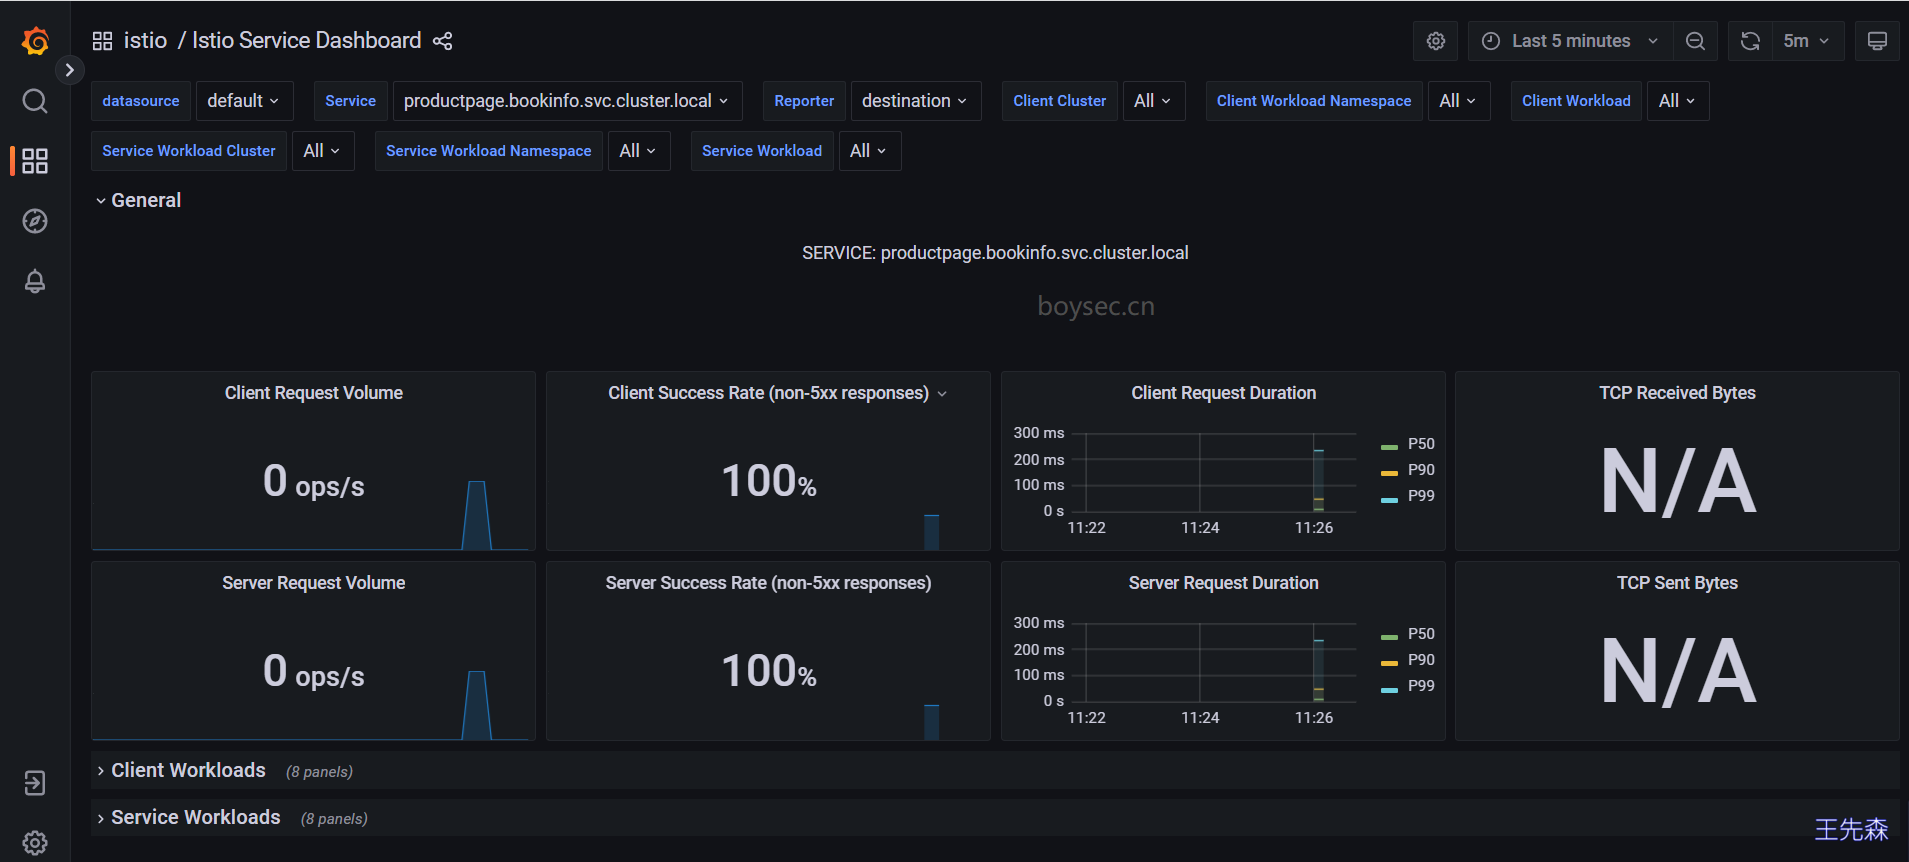Open the Reporter destination dropdown
1909x862 pixels.
point(915,101)
